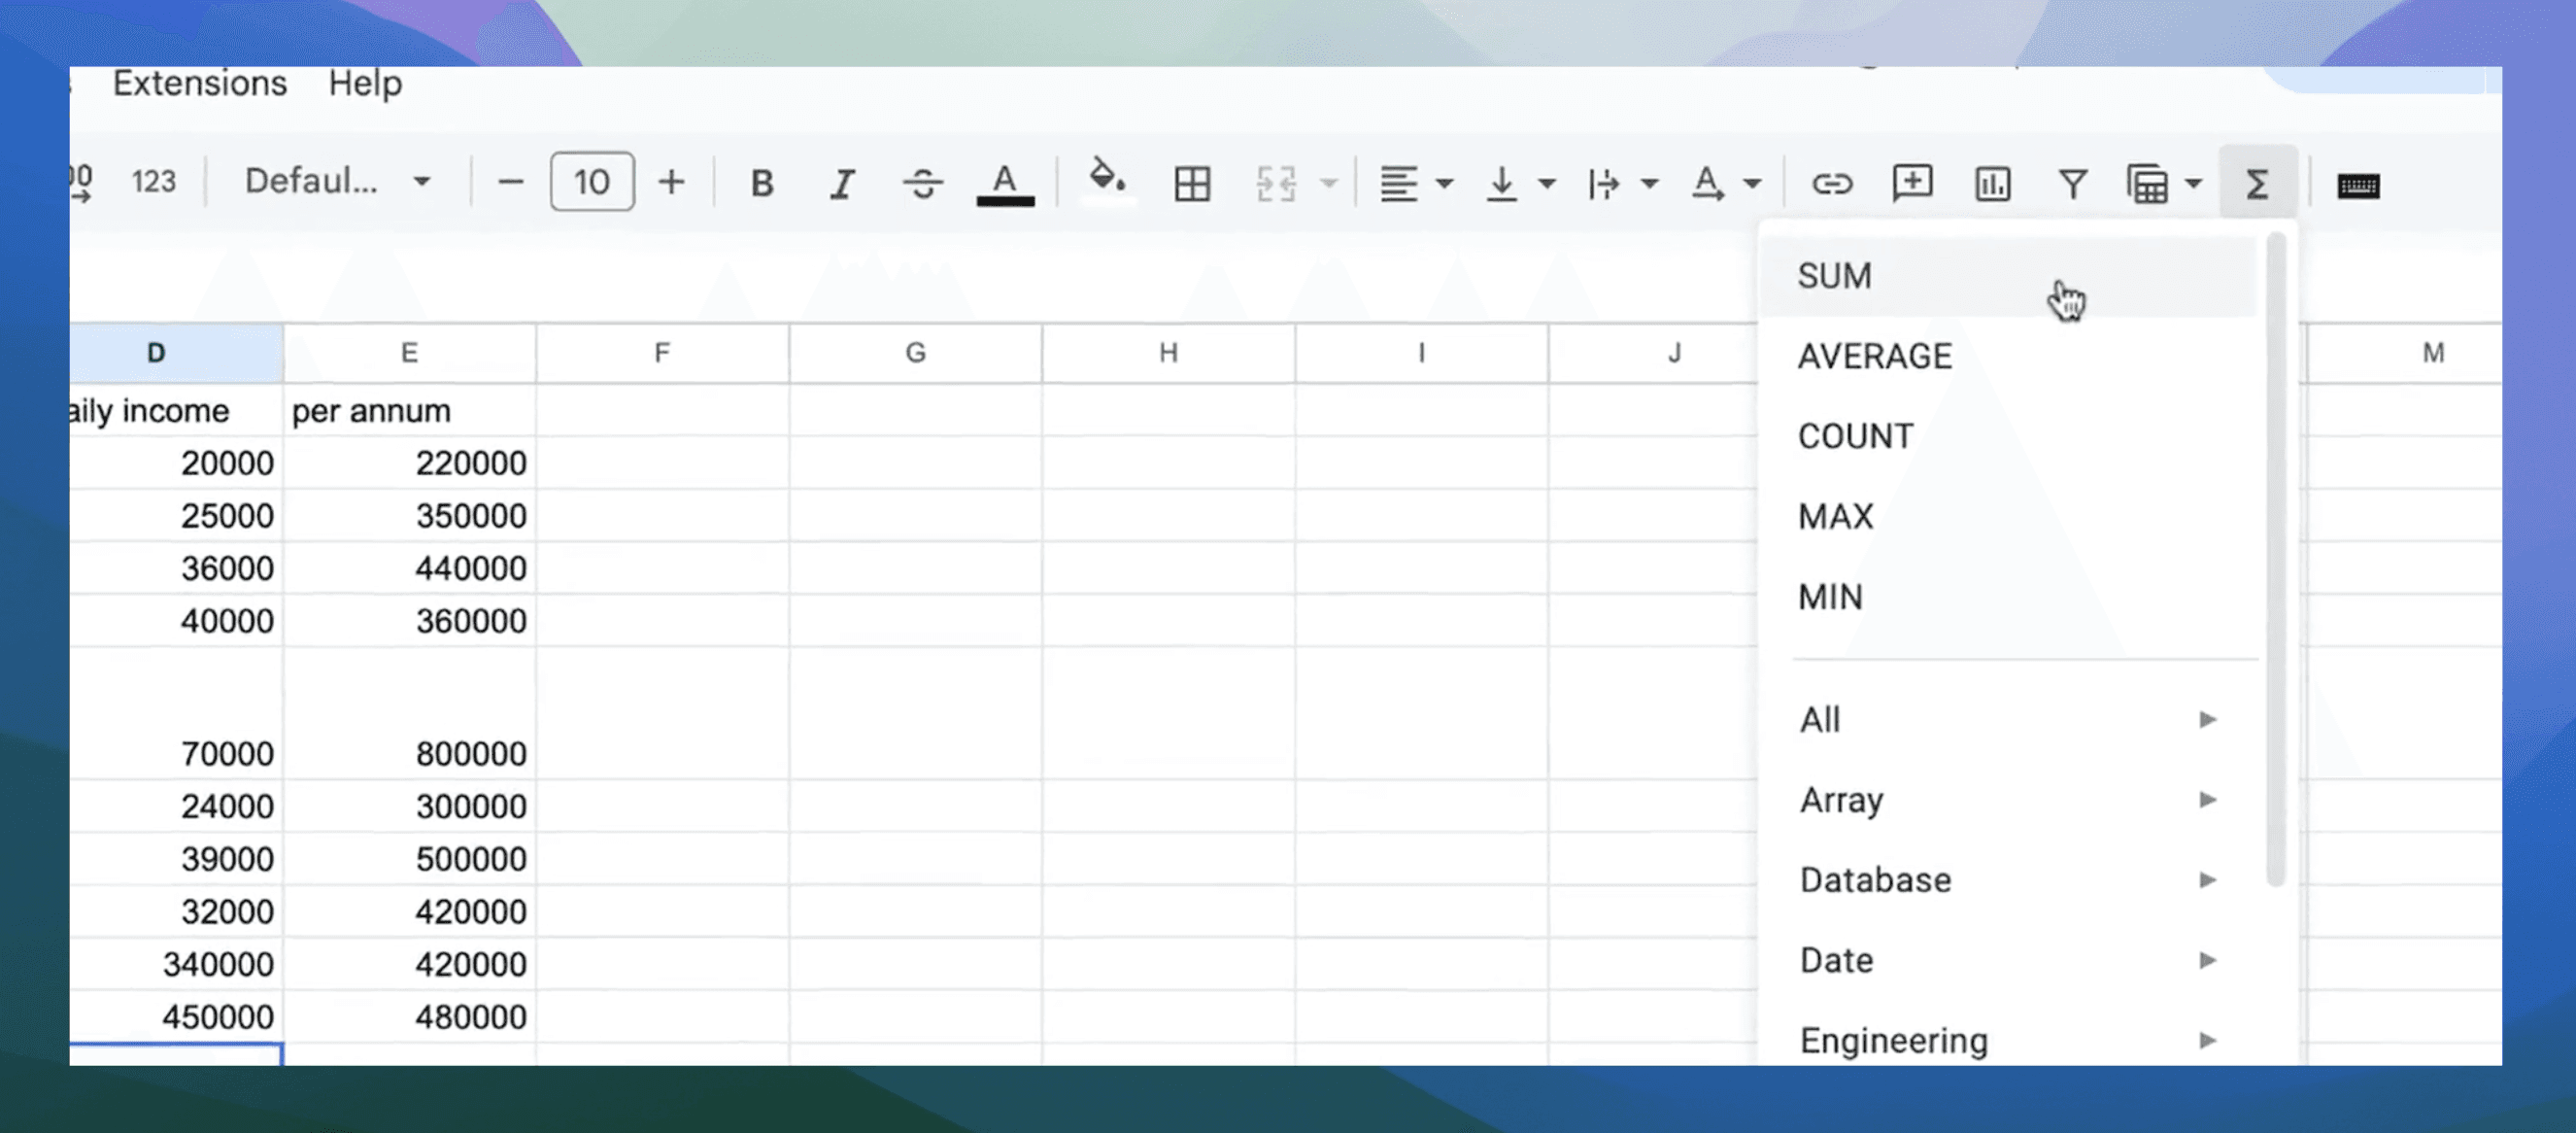Open the text color picker
Viewport: 2576px width, 1133px height.
[1004, 182]
